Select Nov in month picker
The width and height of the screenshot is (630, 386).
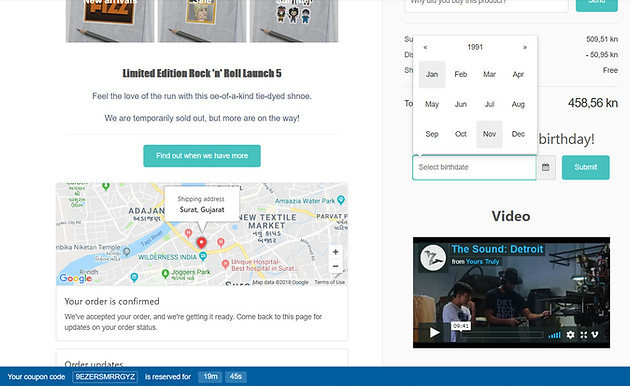click(x=489, y=134)
